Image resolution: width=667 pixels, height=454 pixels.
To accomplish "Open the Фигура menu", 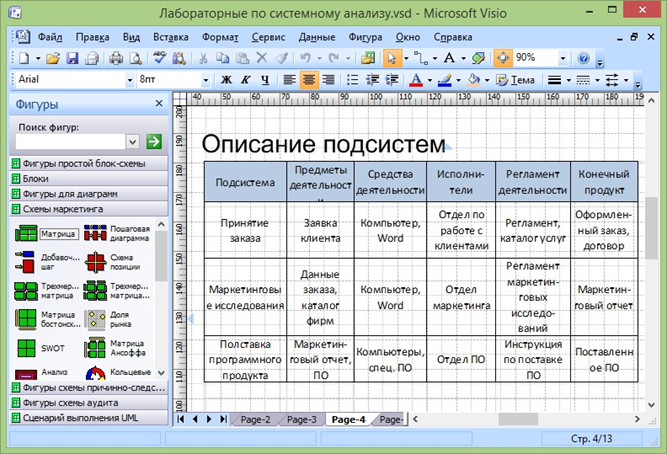I will point(365,37).
